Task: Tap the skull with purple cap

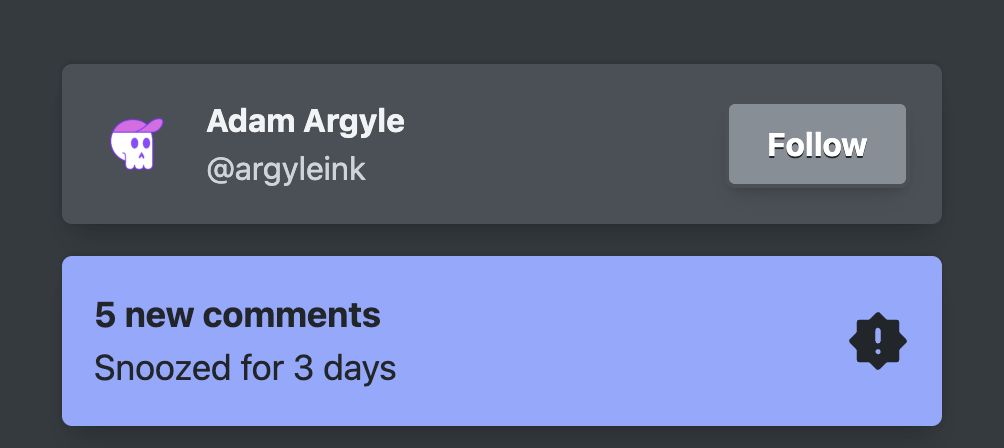Action: [136, 144]
